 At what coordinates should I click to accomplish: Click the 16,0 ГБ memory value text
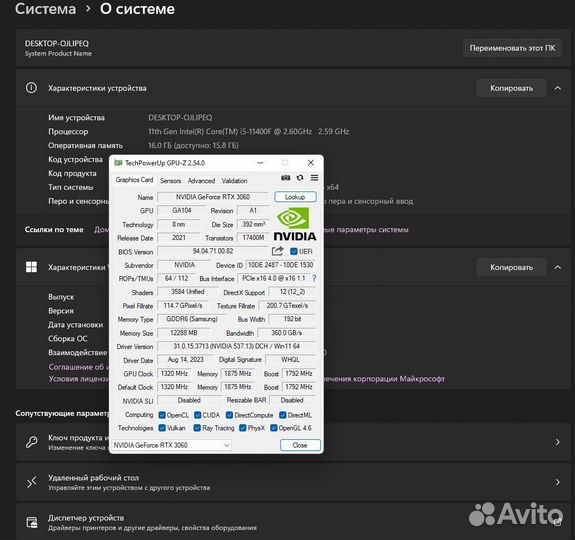pos(193,145)
